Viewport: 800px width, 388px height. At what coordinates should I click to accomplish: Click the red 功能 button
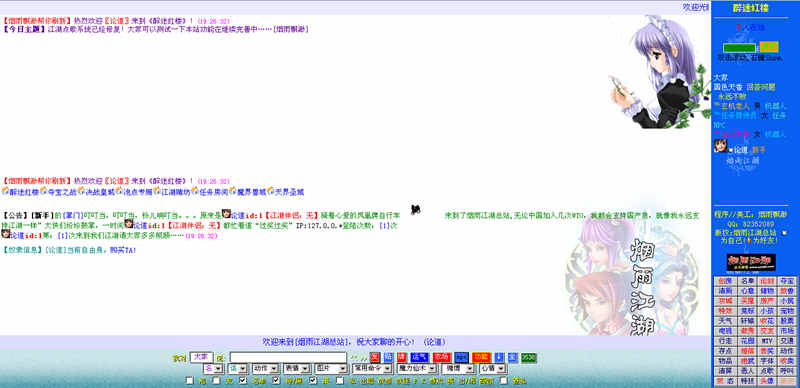point(481,357)
